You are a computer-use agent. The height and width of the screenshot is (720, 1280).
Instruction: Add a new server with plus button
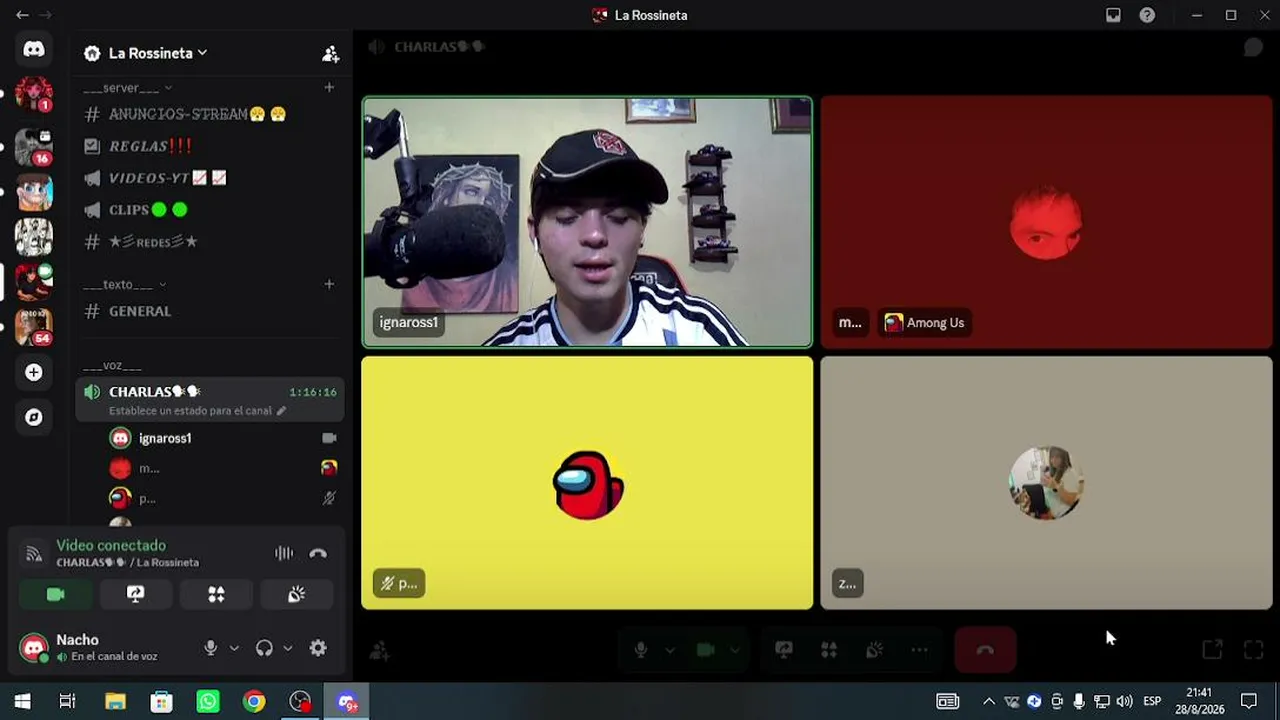(x=34, y=372)
